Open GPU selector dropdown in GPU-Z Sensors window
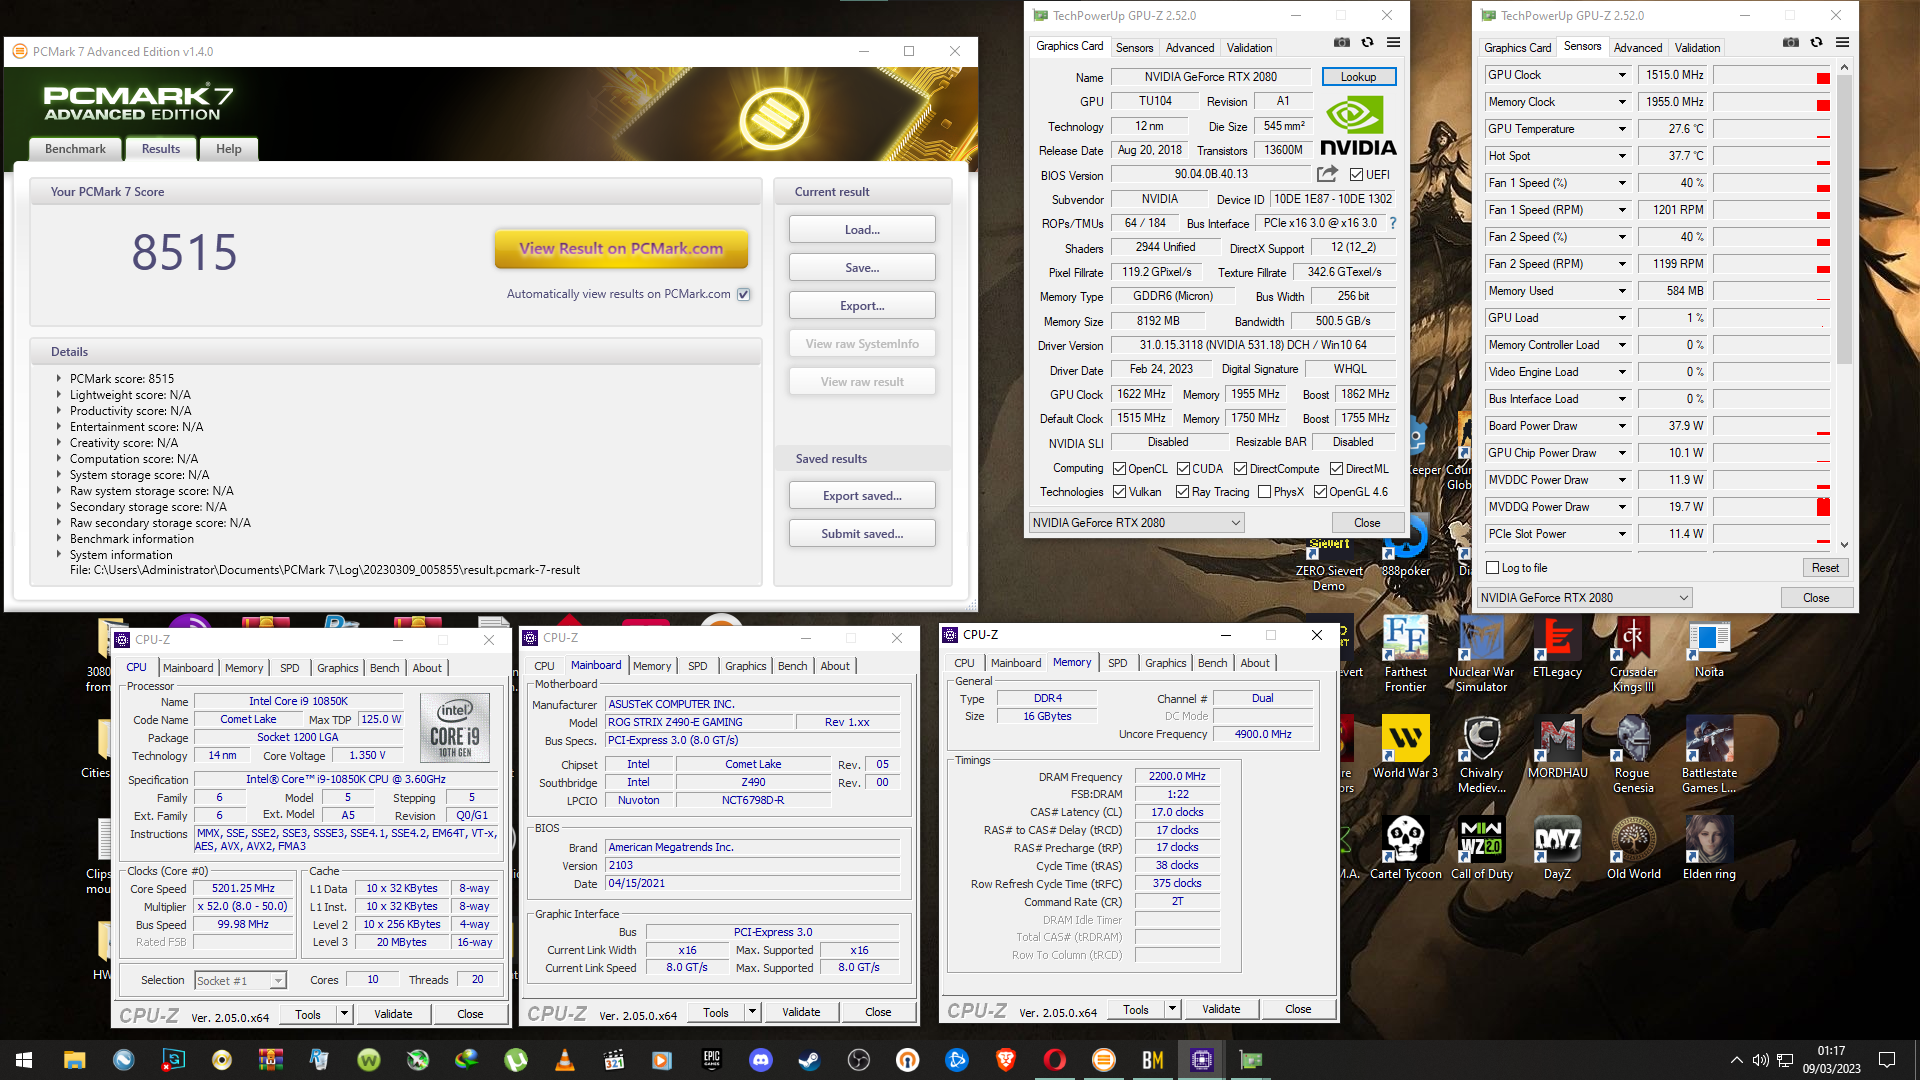 click(1584, 597)
